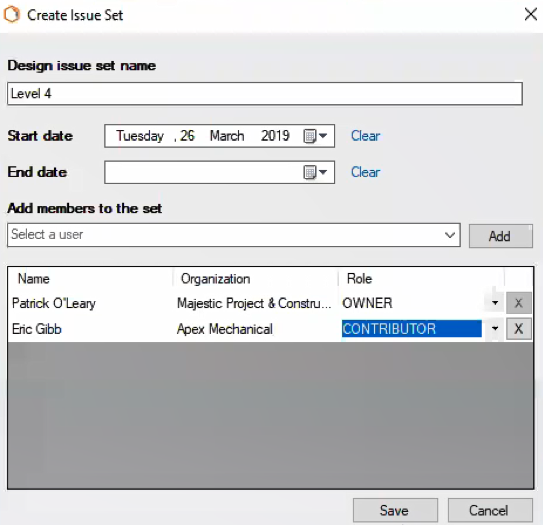Clear the End date value
This screenshot has height=525, width=543.
[x=365, y=172]
